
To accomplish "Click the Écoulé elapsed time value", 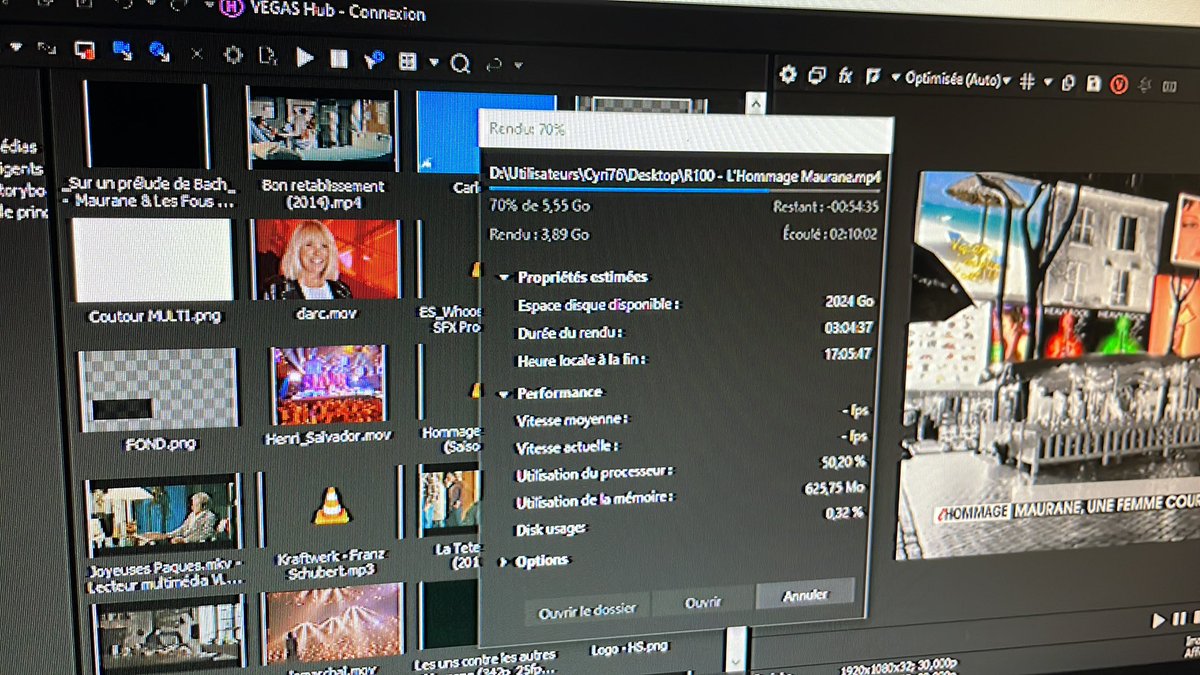I will 854,234.
